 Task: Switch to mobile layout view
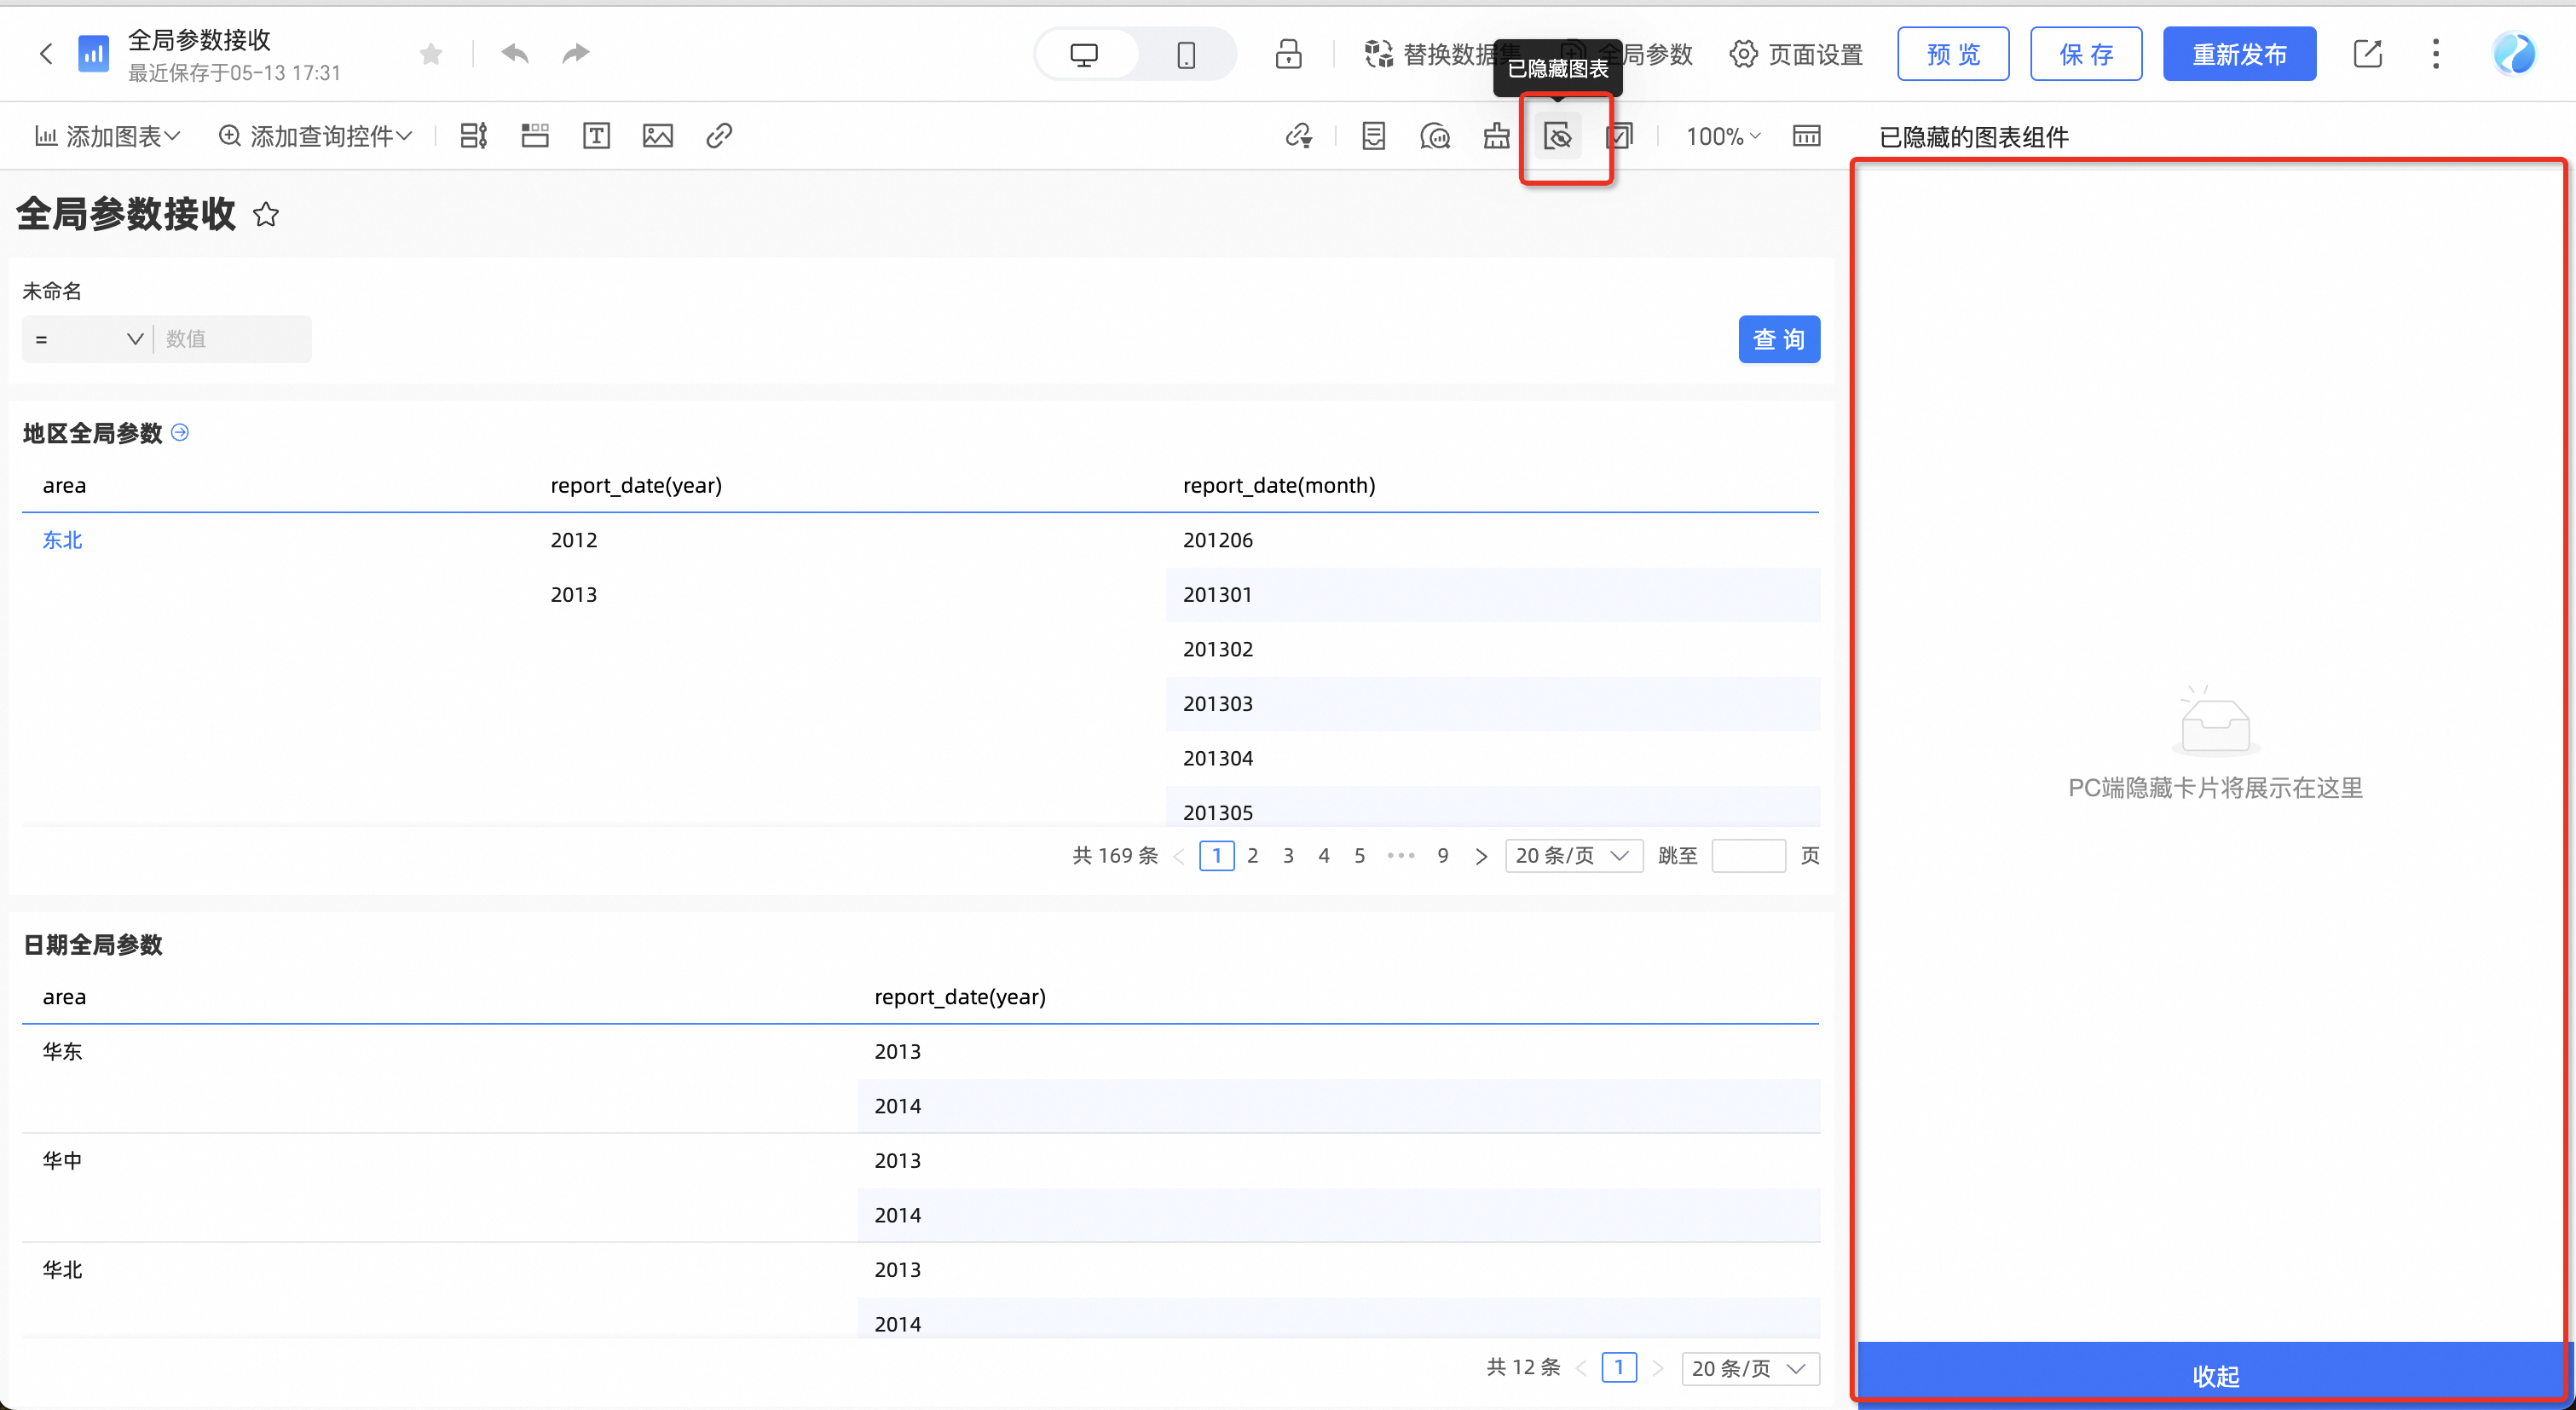pyautogui.click(x=1186, y=54)
